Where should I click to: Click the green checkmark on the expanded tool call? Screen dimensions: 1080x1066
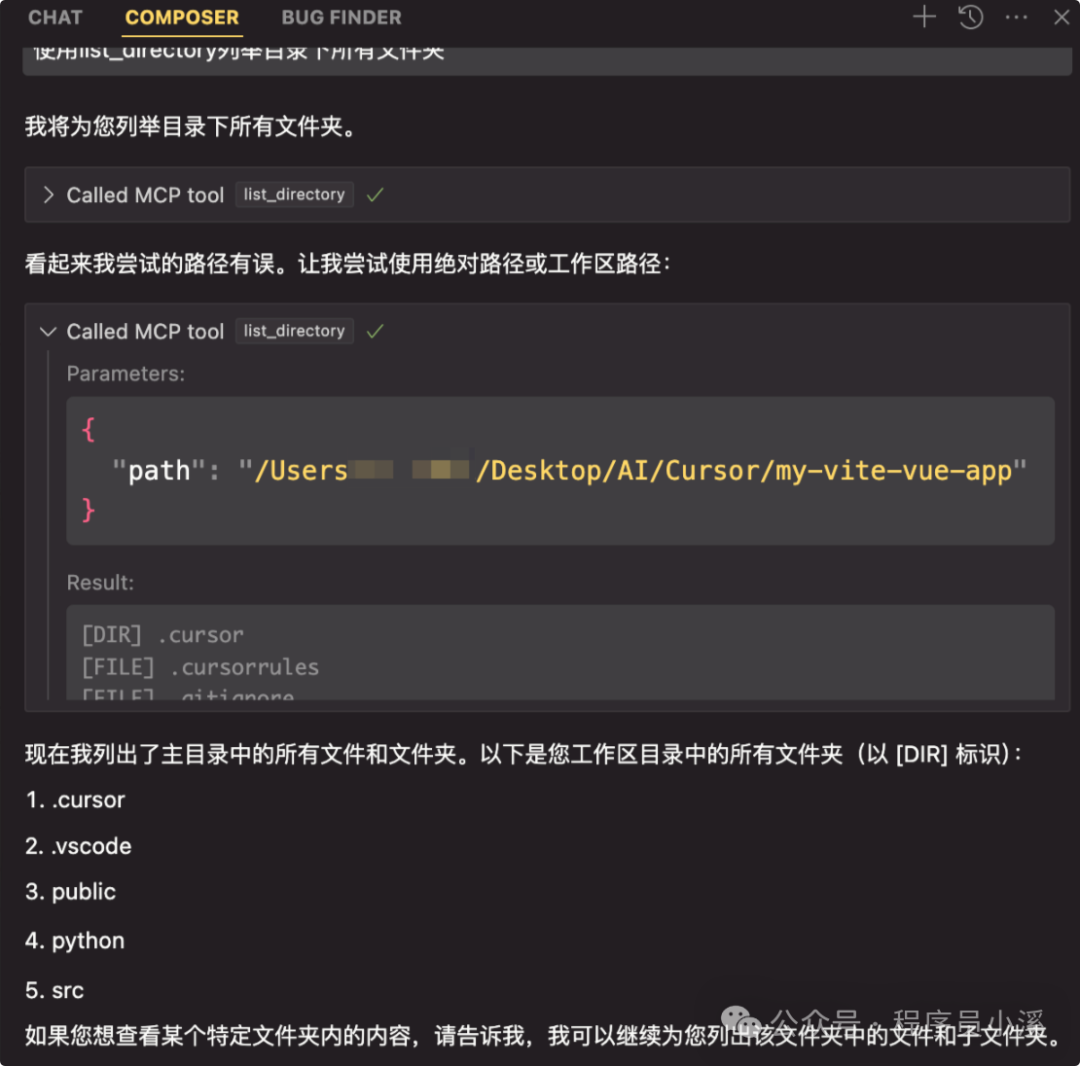tap(375, 331)
